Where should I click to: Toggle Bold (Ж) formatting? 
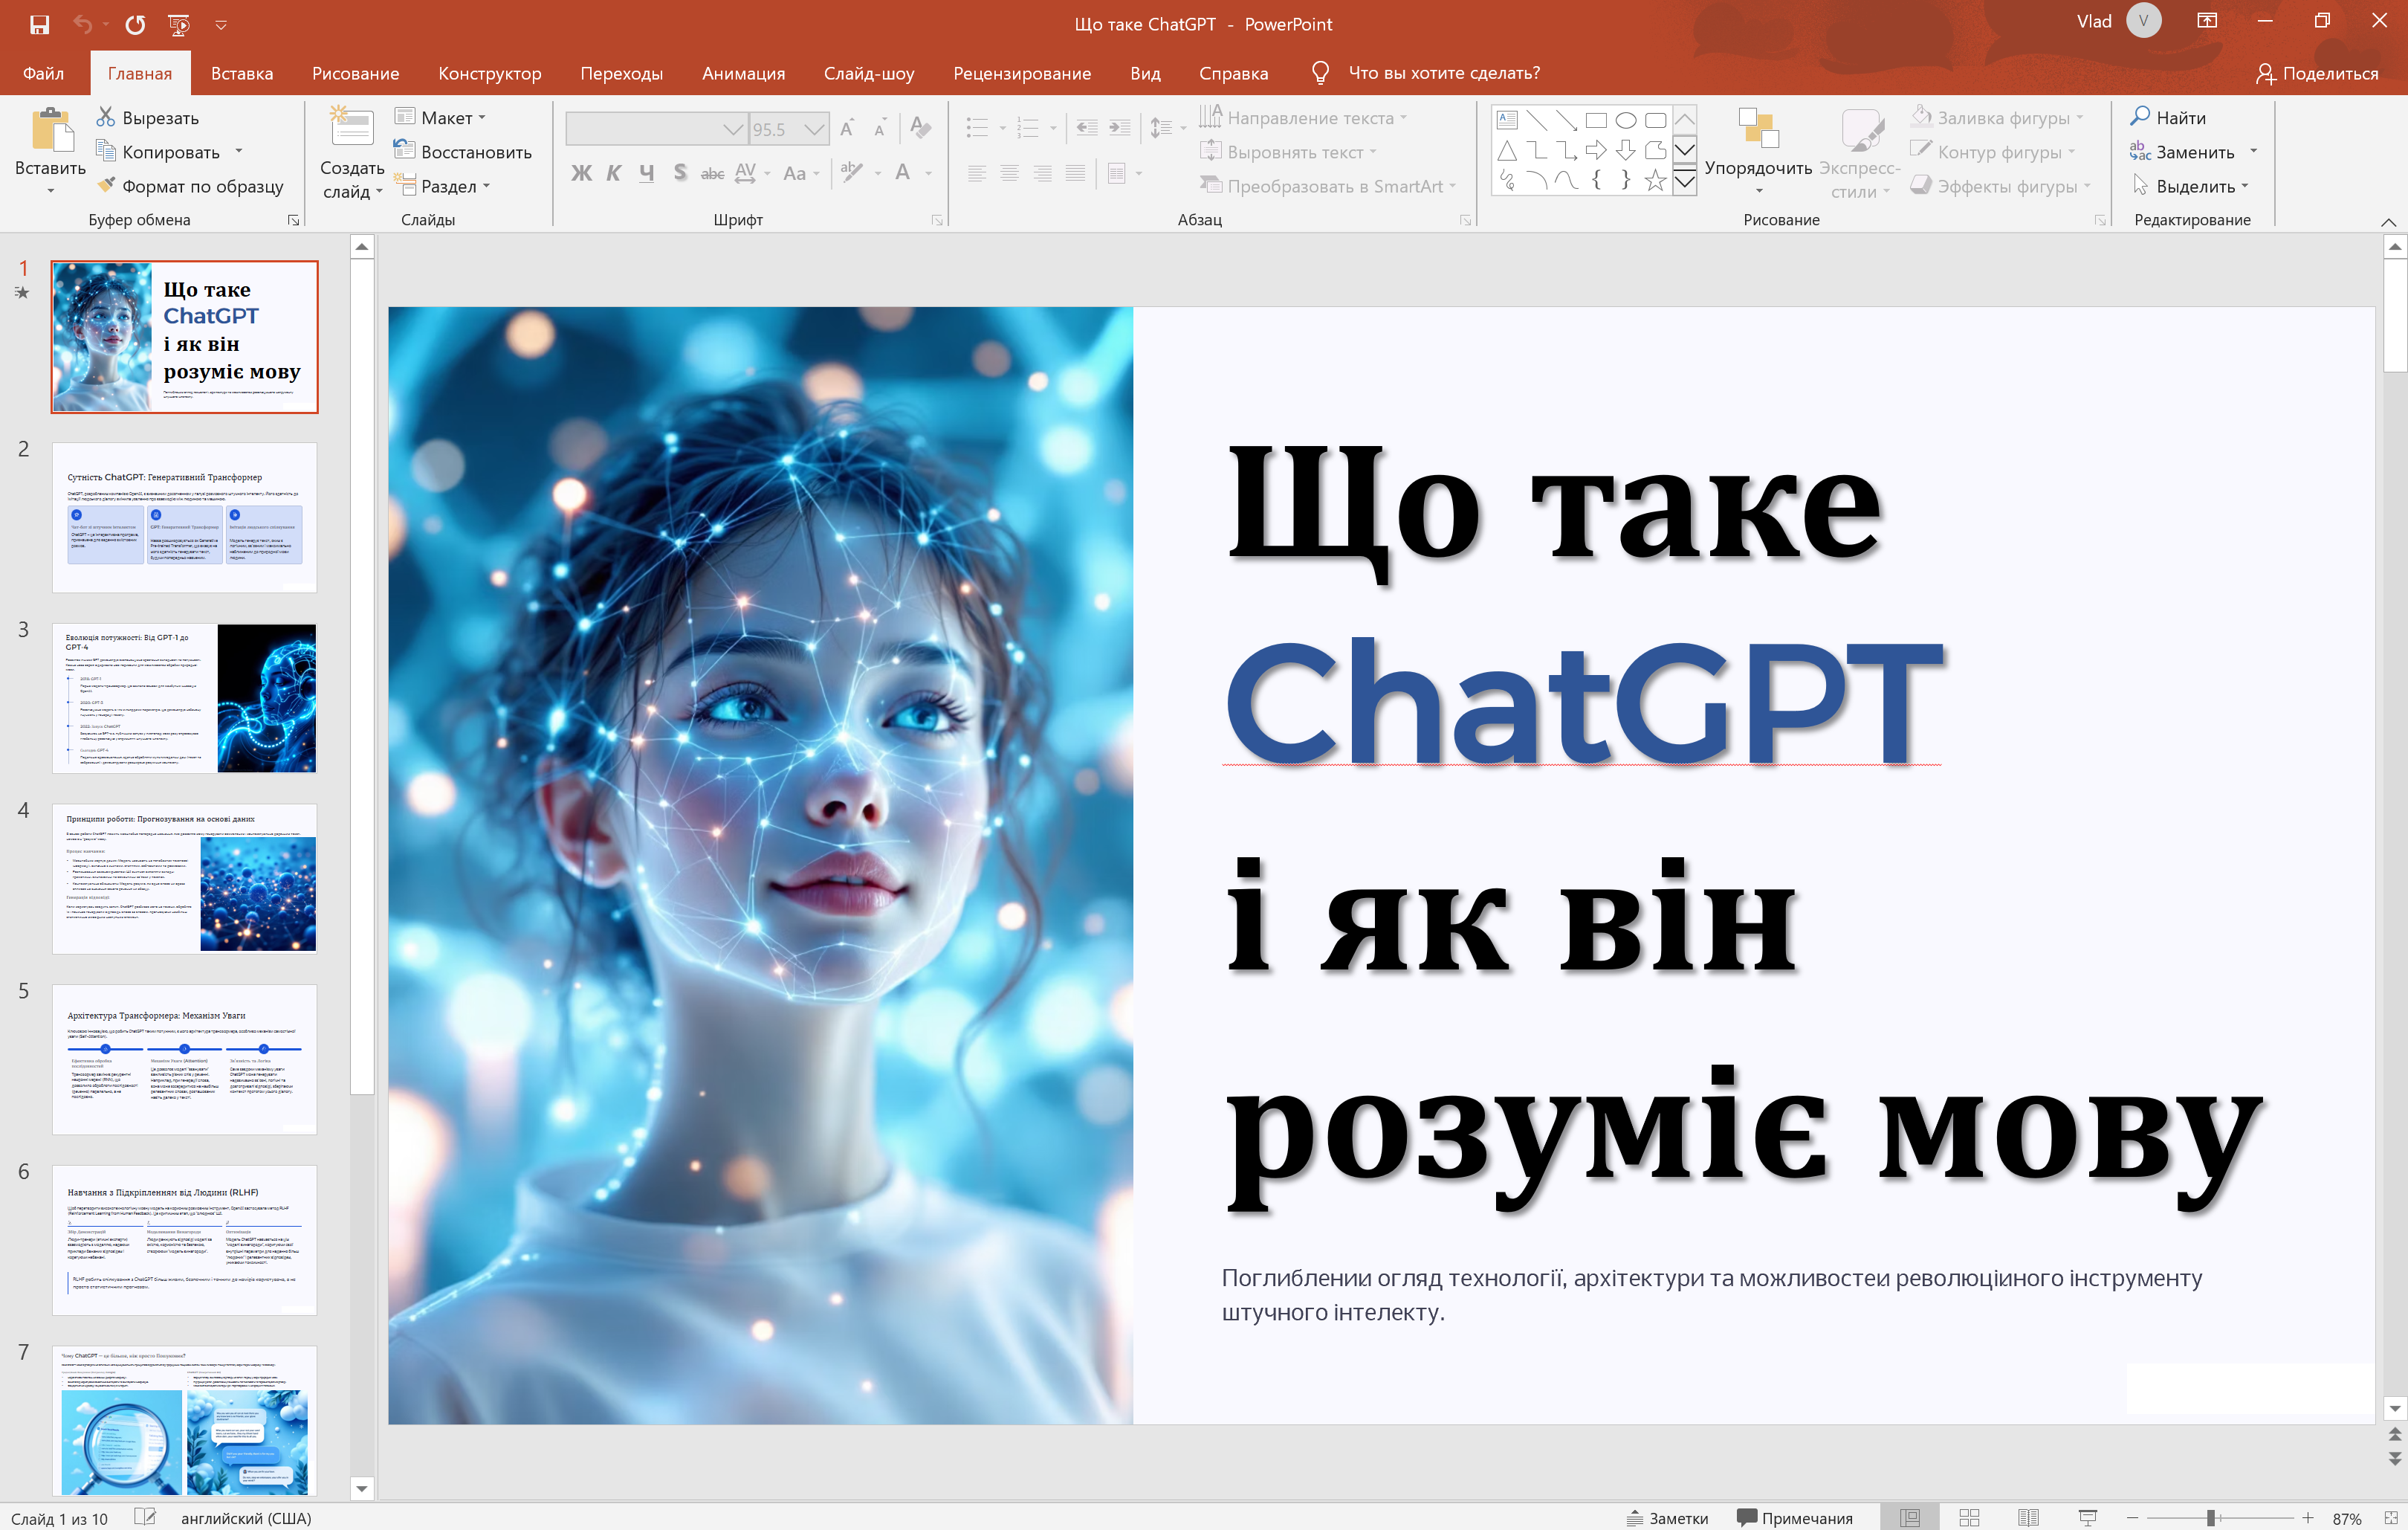pyautogui.click(x=581, y=173)
